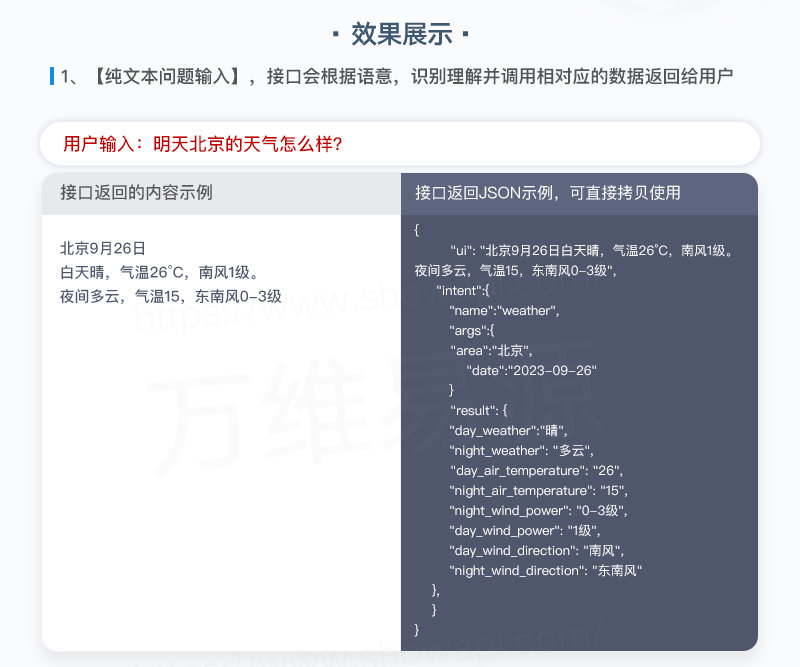Select the "date":"2023-09-26" JSON value
800x667 pixels.
coord(531,370)
